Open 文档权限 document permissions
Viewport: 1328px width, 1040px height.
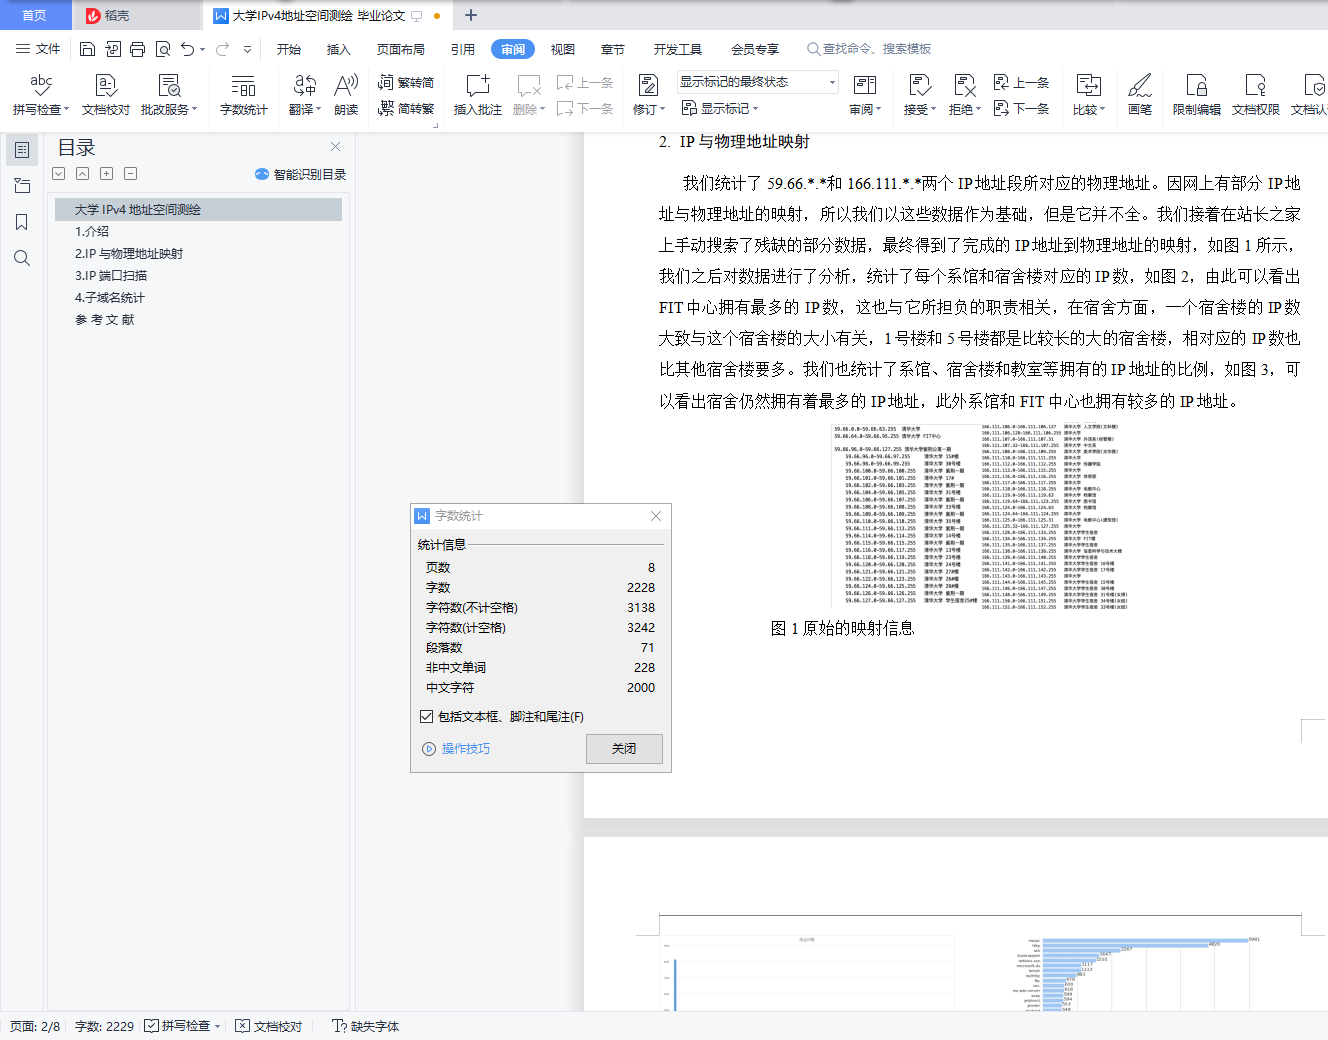1256,95
